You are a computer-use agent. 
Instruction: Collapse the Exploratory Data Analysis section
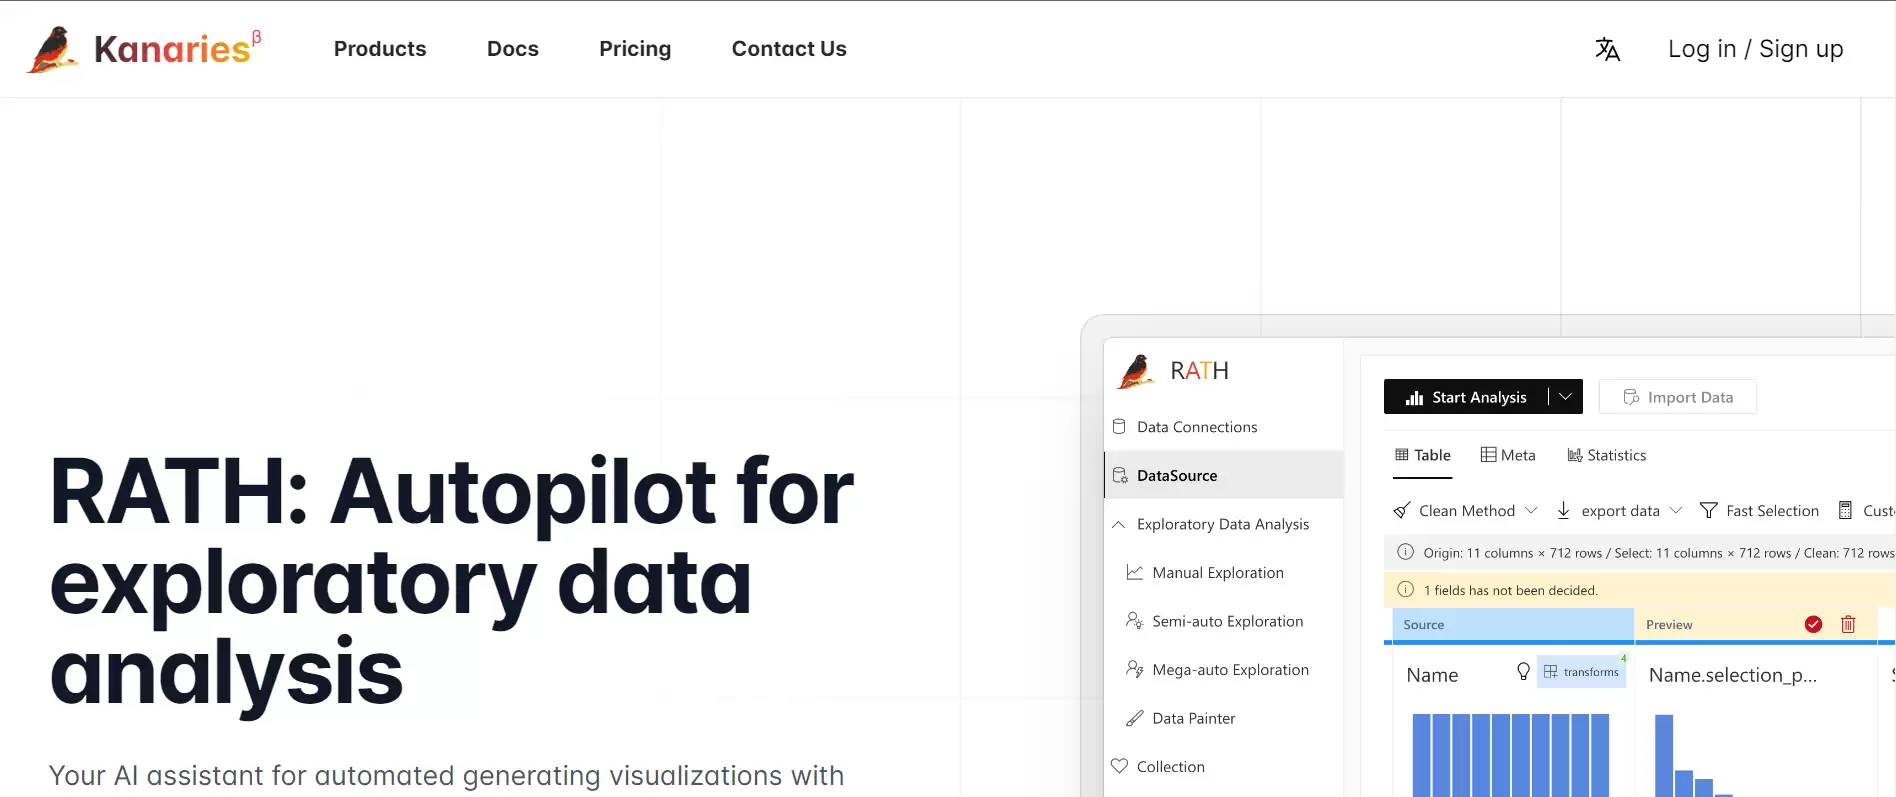(x=1119, y=524)
